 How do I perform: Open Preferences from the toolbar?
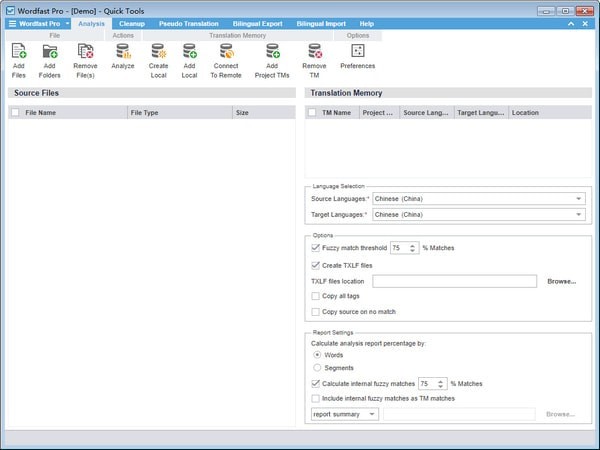click(x=358, y=51)
